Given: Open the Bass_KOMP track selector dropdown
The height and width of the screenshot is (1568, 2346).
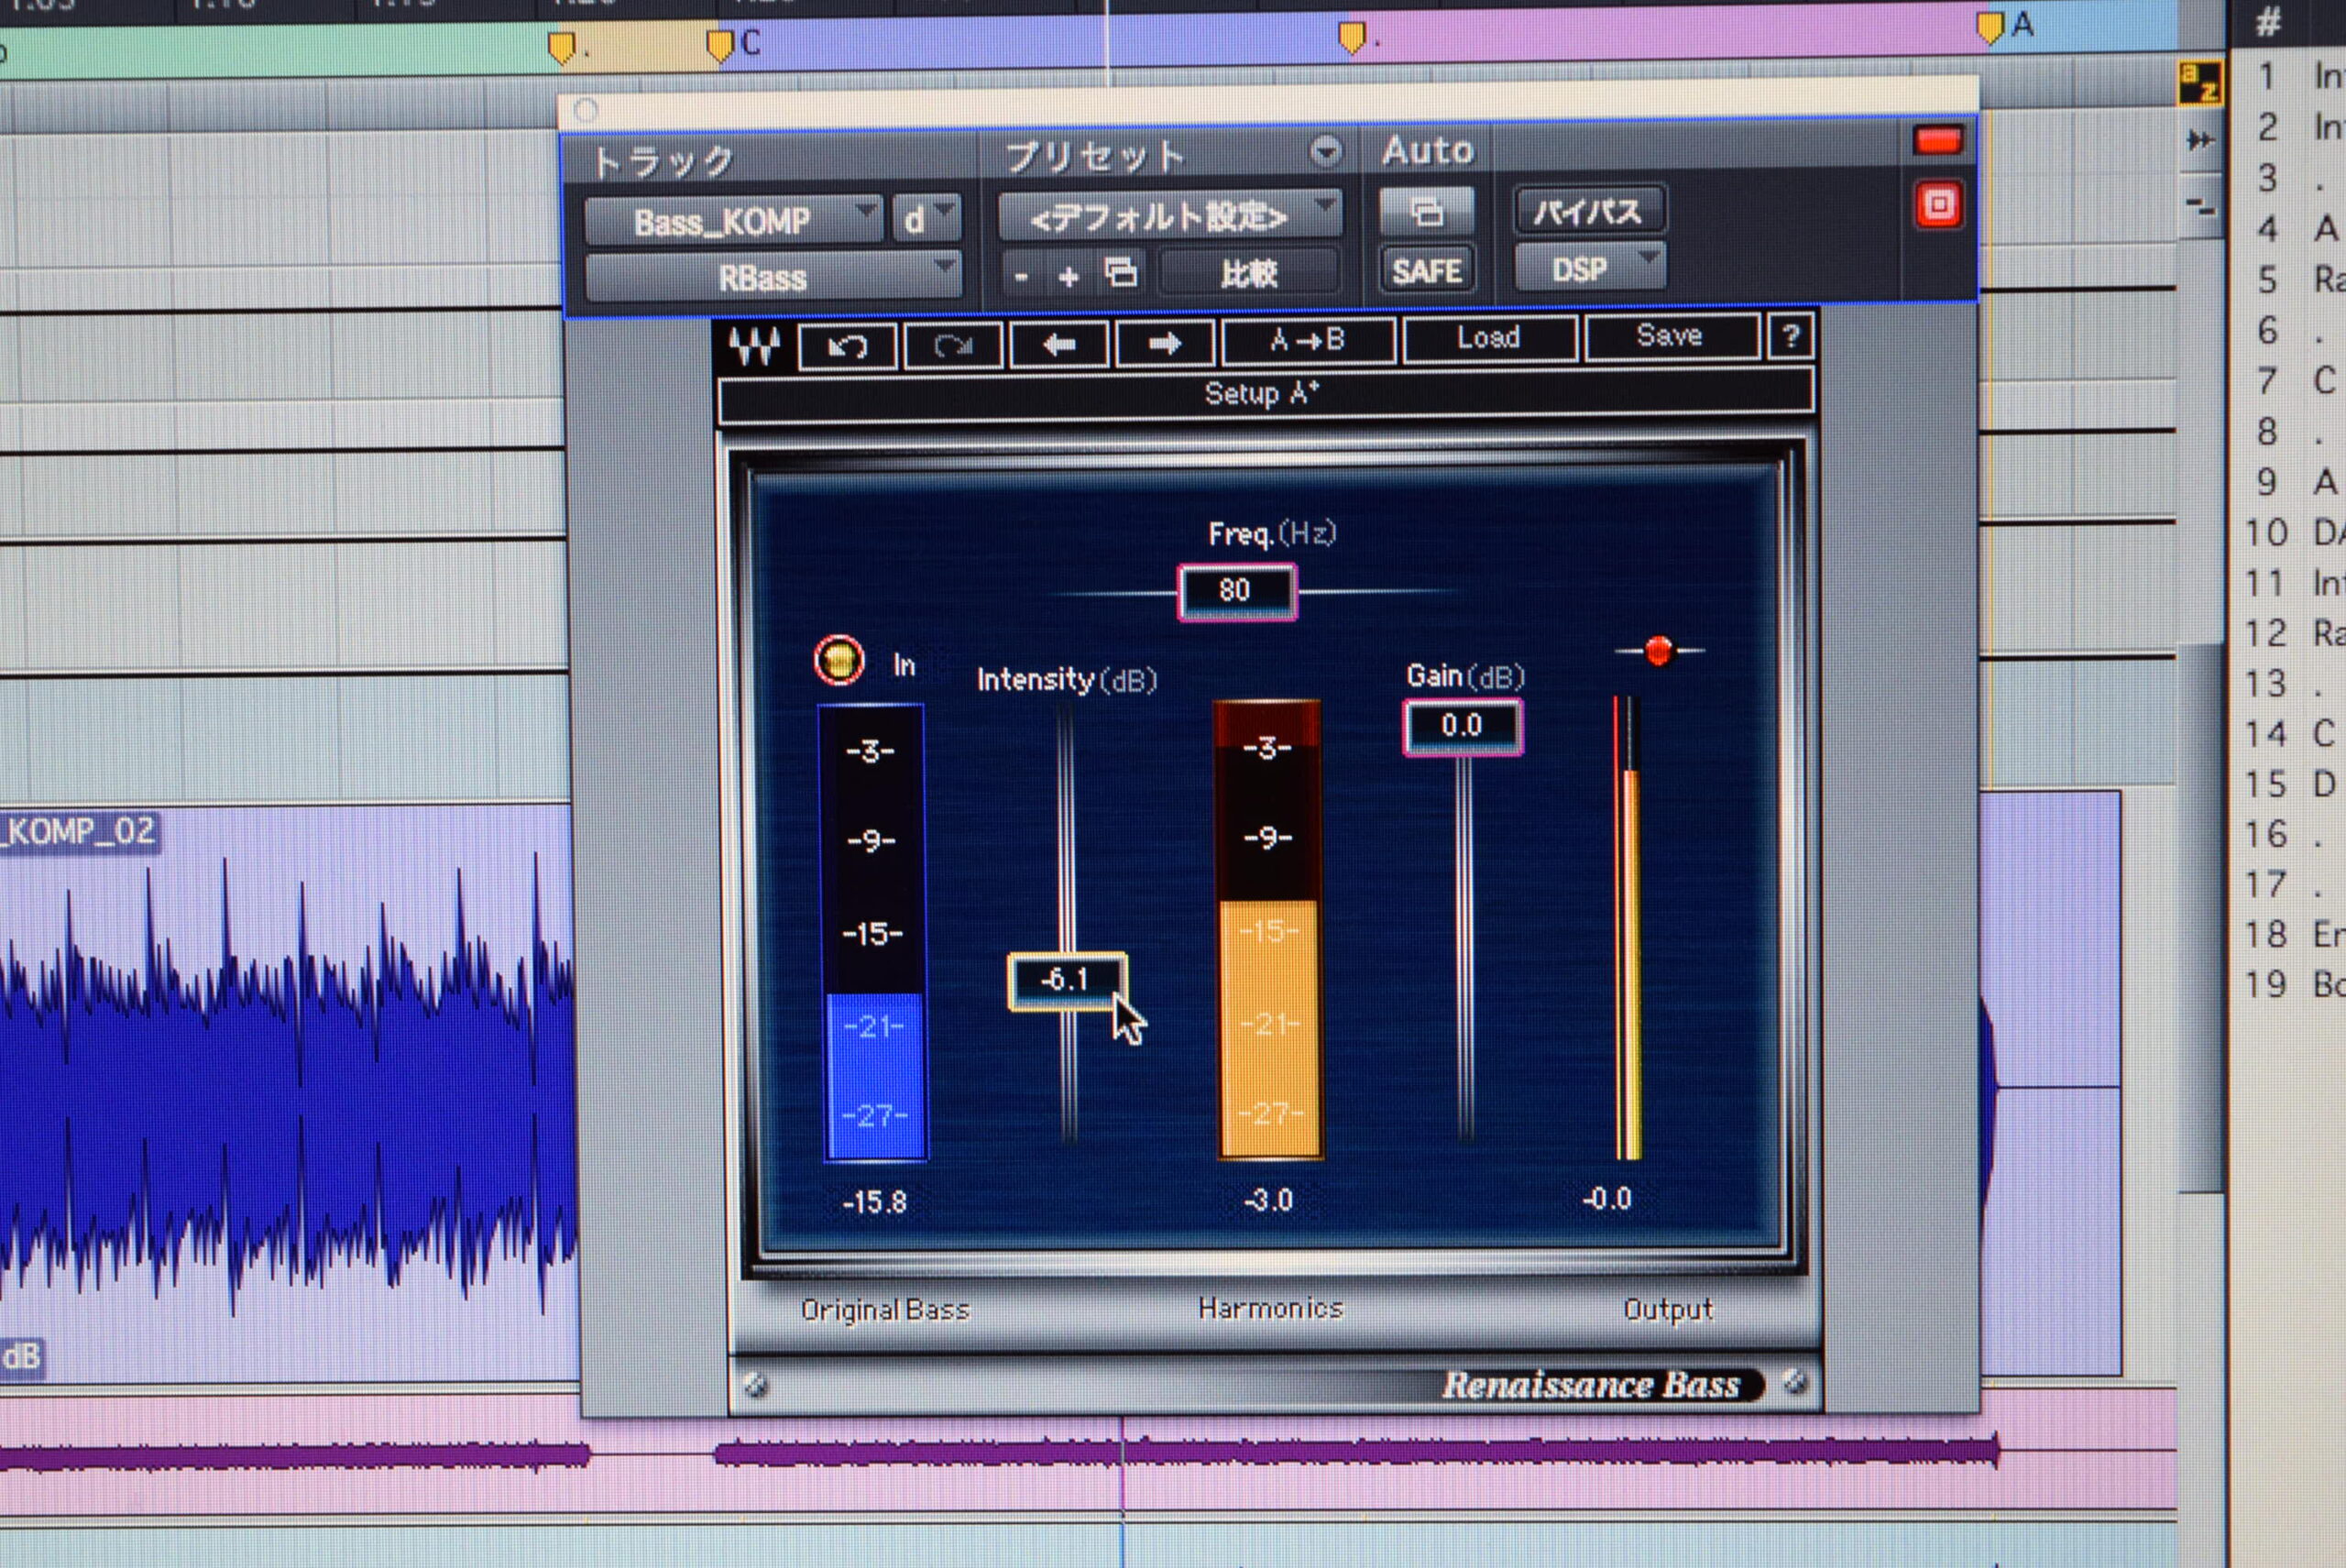Looking at the screenshot, I should coord(733,221).
